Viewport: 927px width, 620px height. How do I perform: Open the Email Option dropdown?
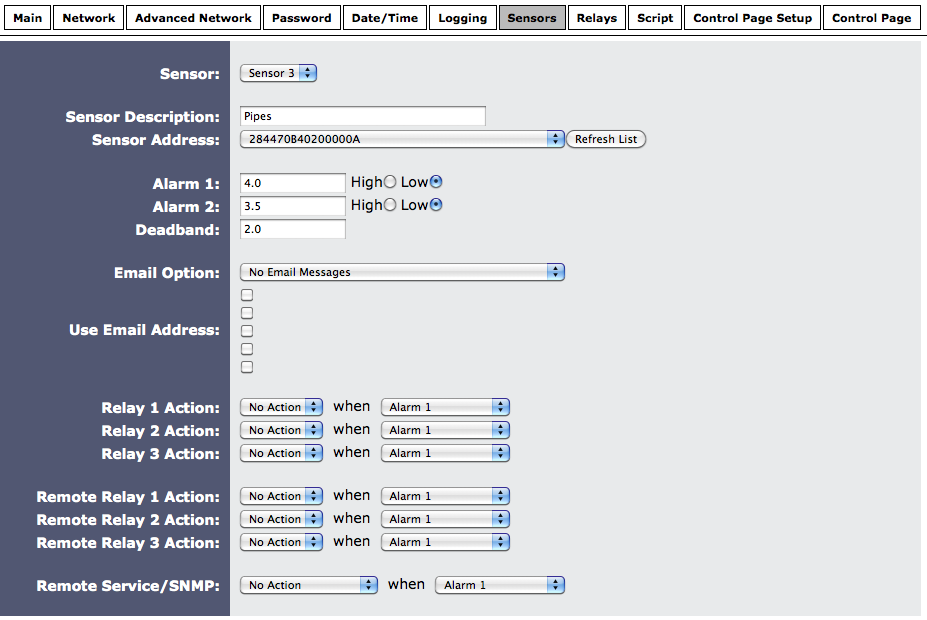[x=402, y=272]
